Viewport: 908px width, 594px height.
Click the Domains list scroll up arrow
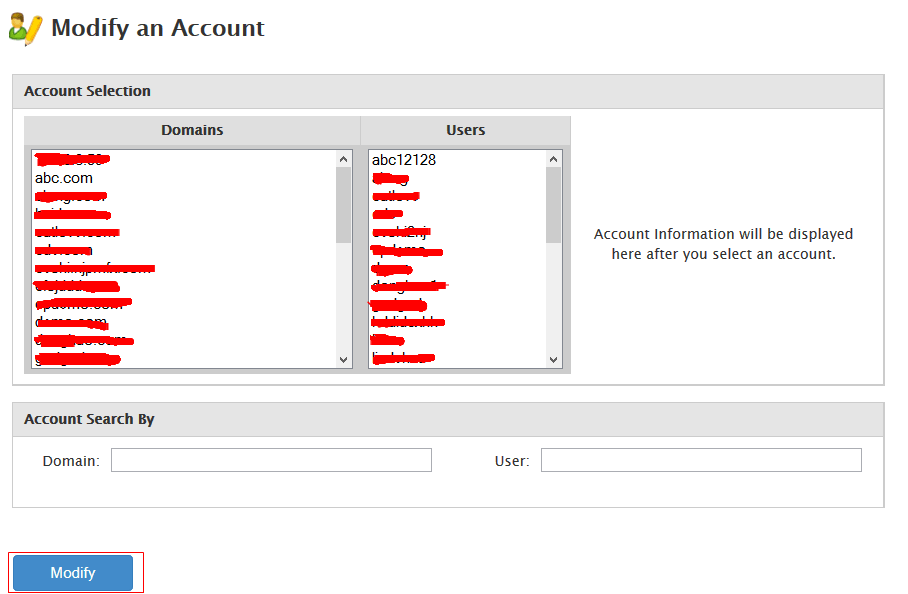[x=344, y=159]
